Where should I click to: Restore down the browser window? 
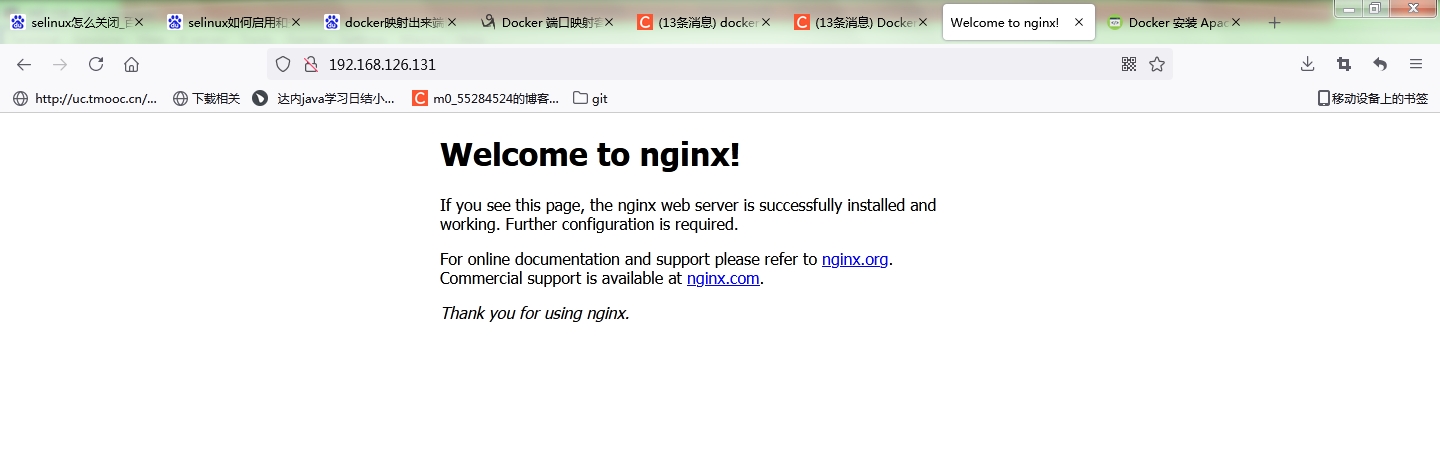pos(1375,8)
